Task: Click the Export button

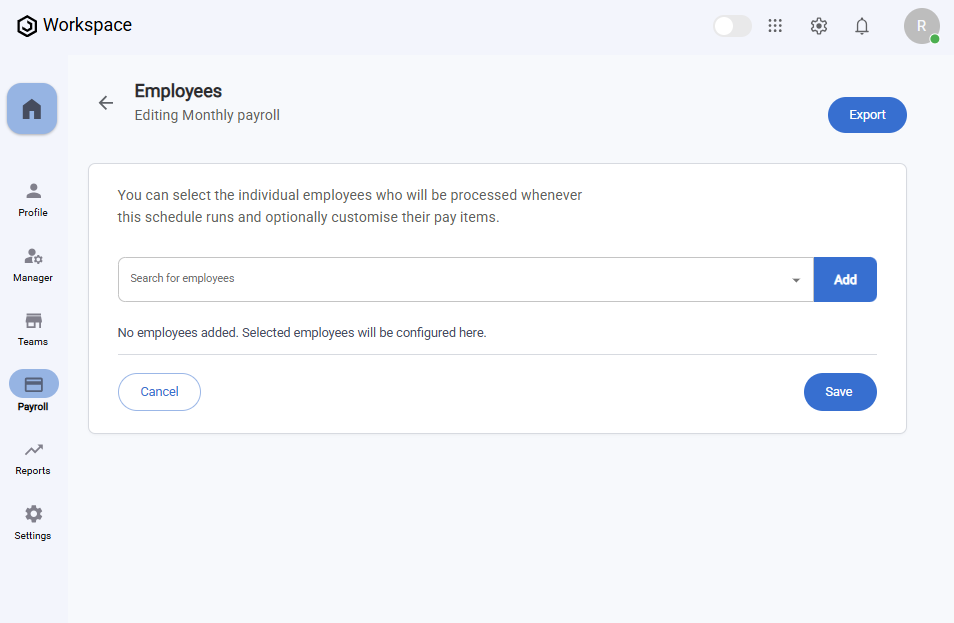Action: click(x=867, y=115)
